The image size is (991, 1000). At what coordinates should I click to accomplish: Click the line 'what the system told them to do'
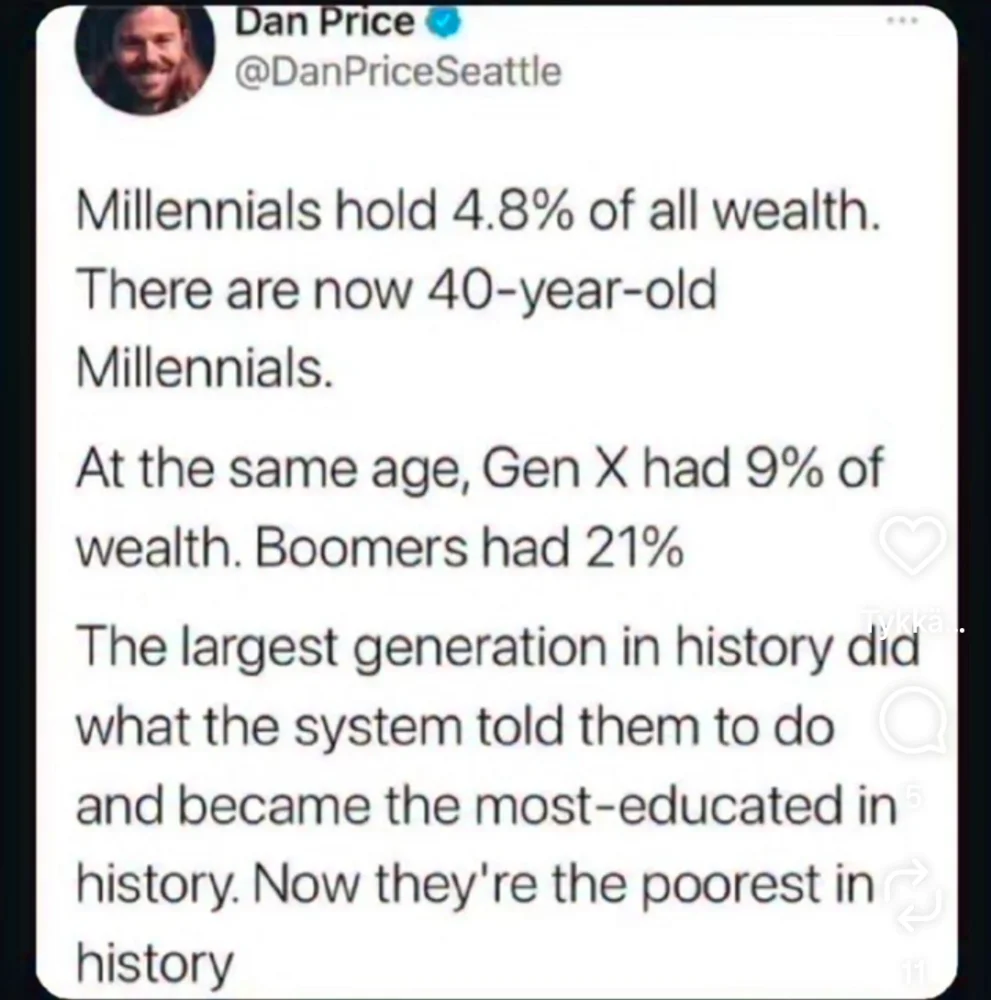[x=455, y=728]
